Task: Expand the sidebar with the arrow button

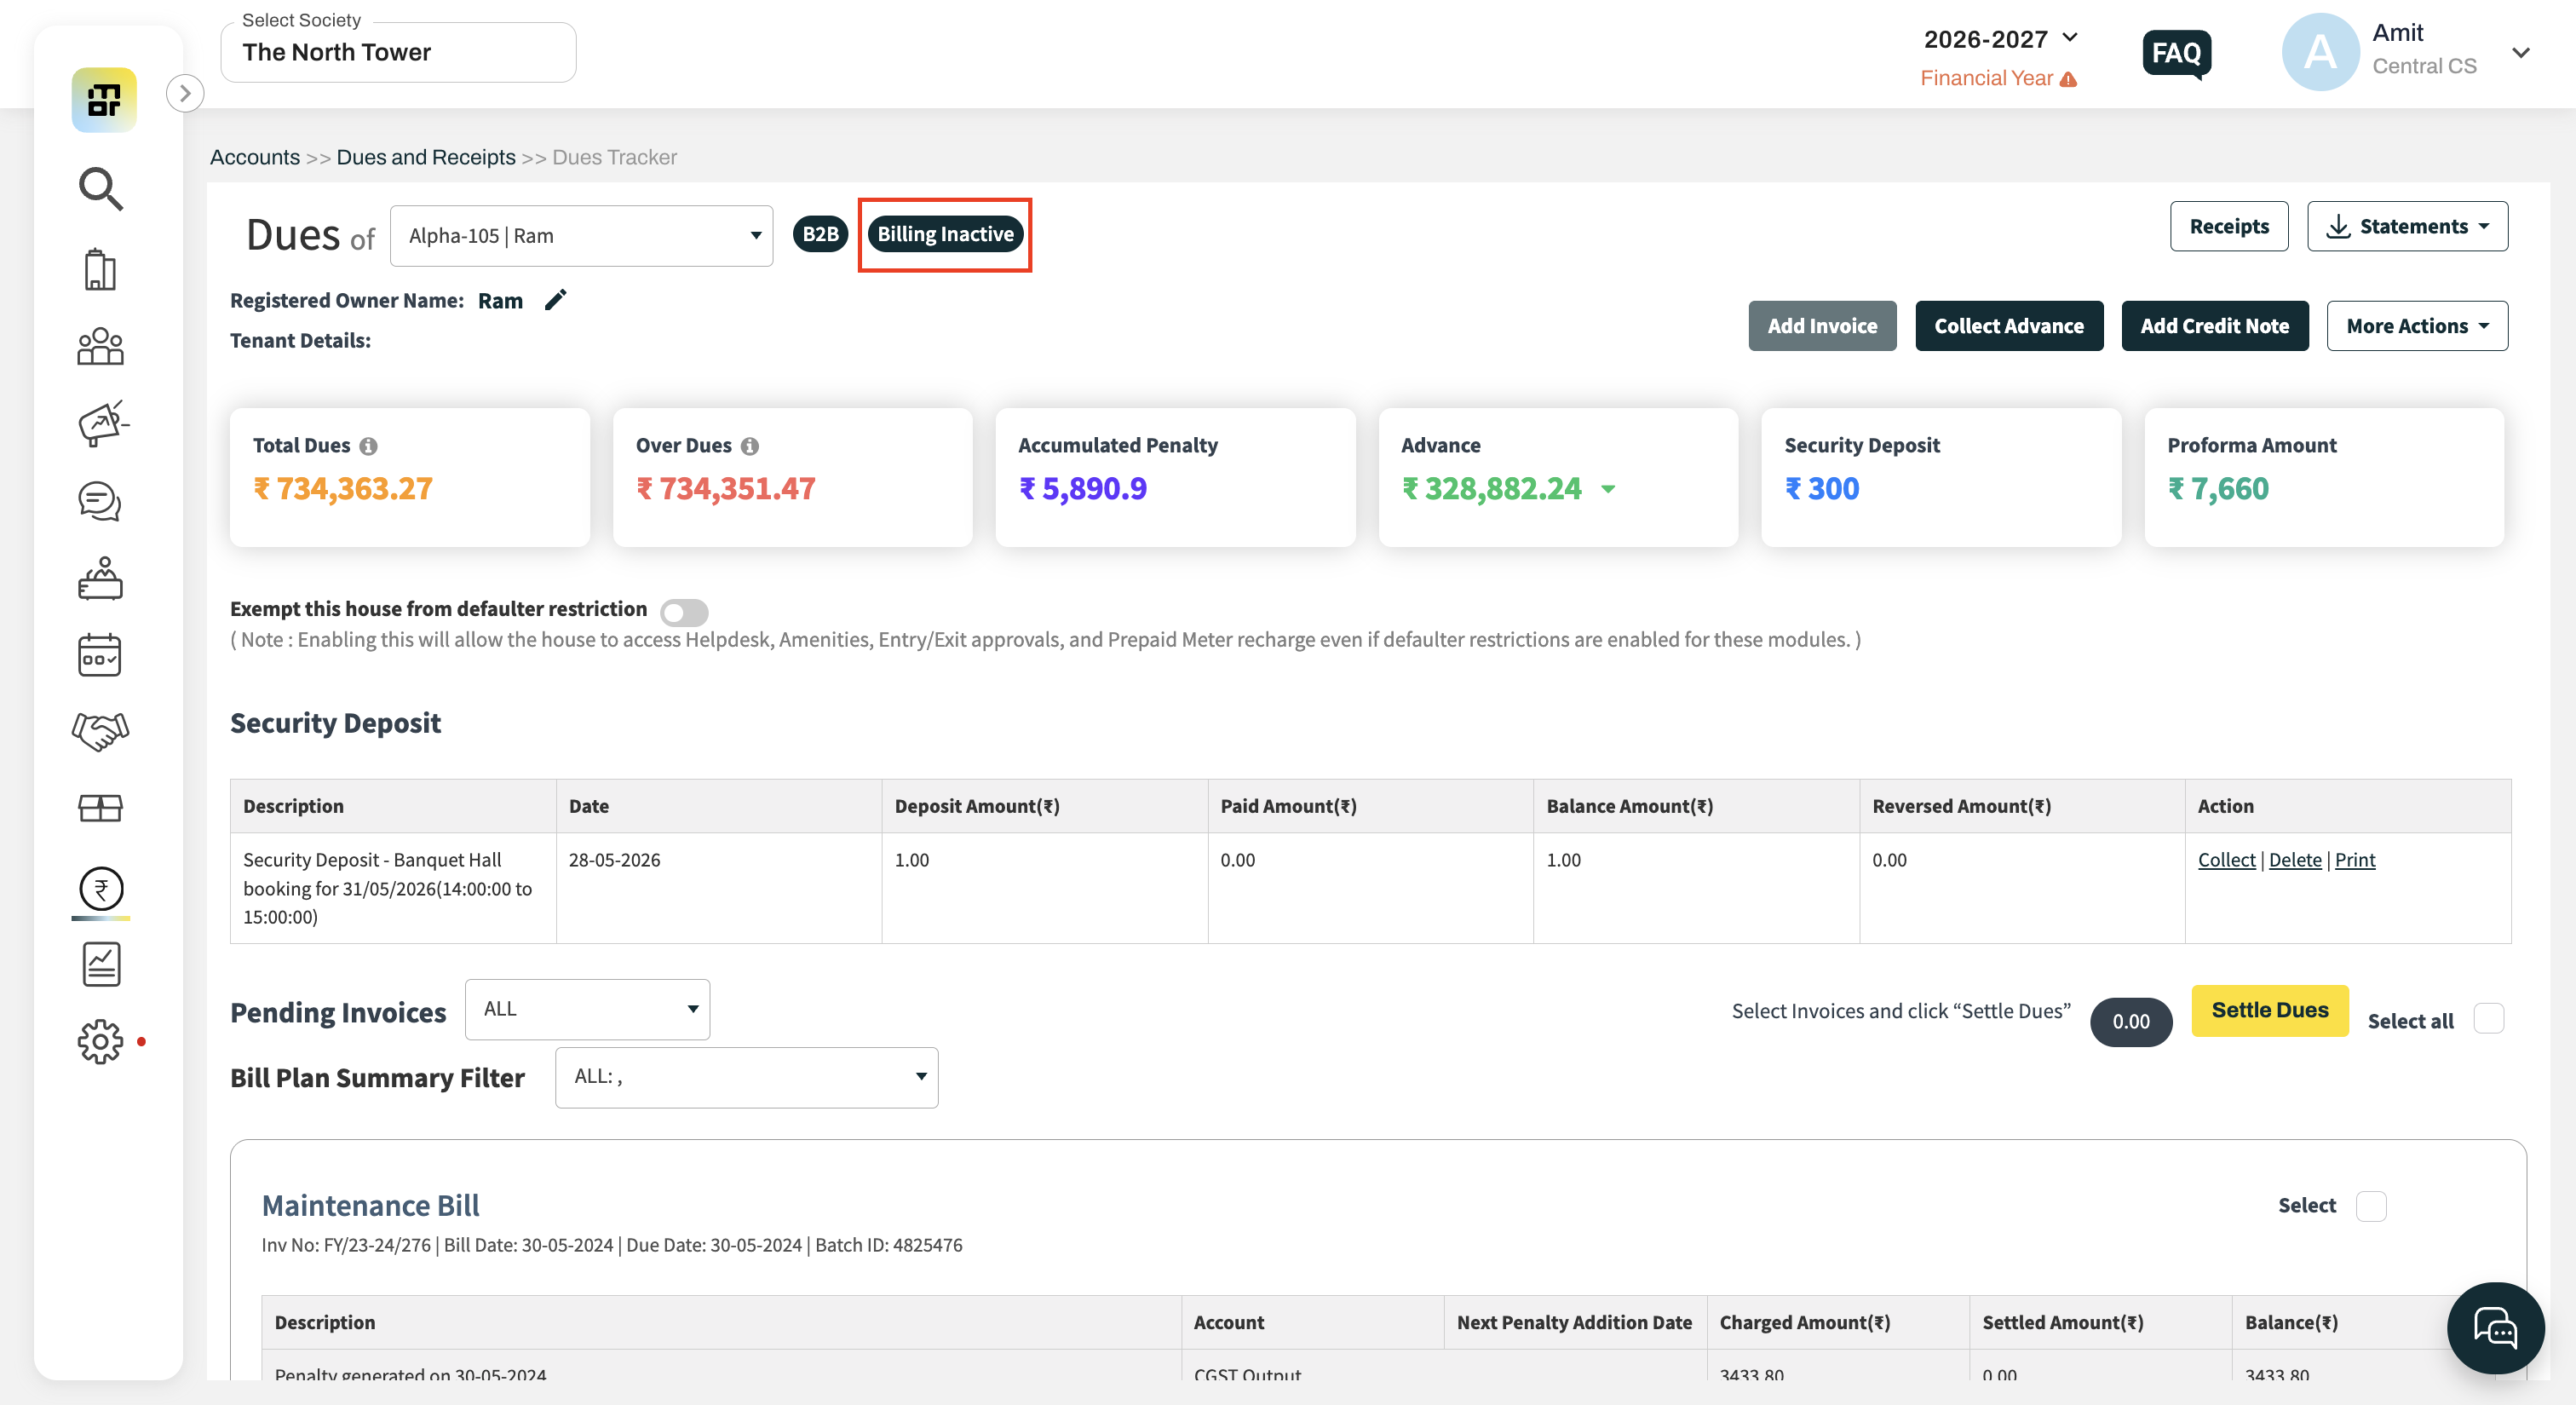Action: pyautogui.click(x=185, y=93)
